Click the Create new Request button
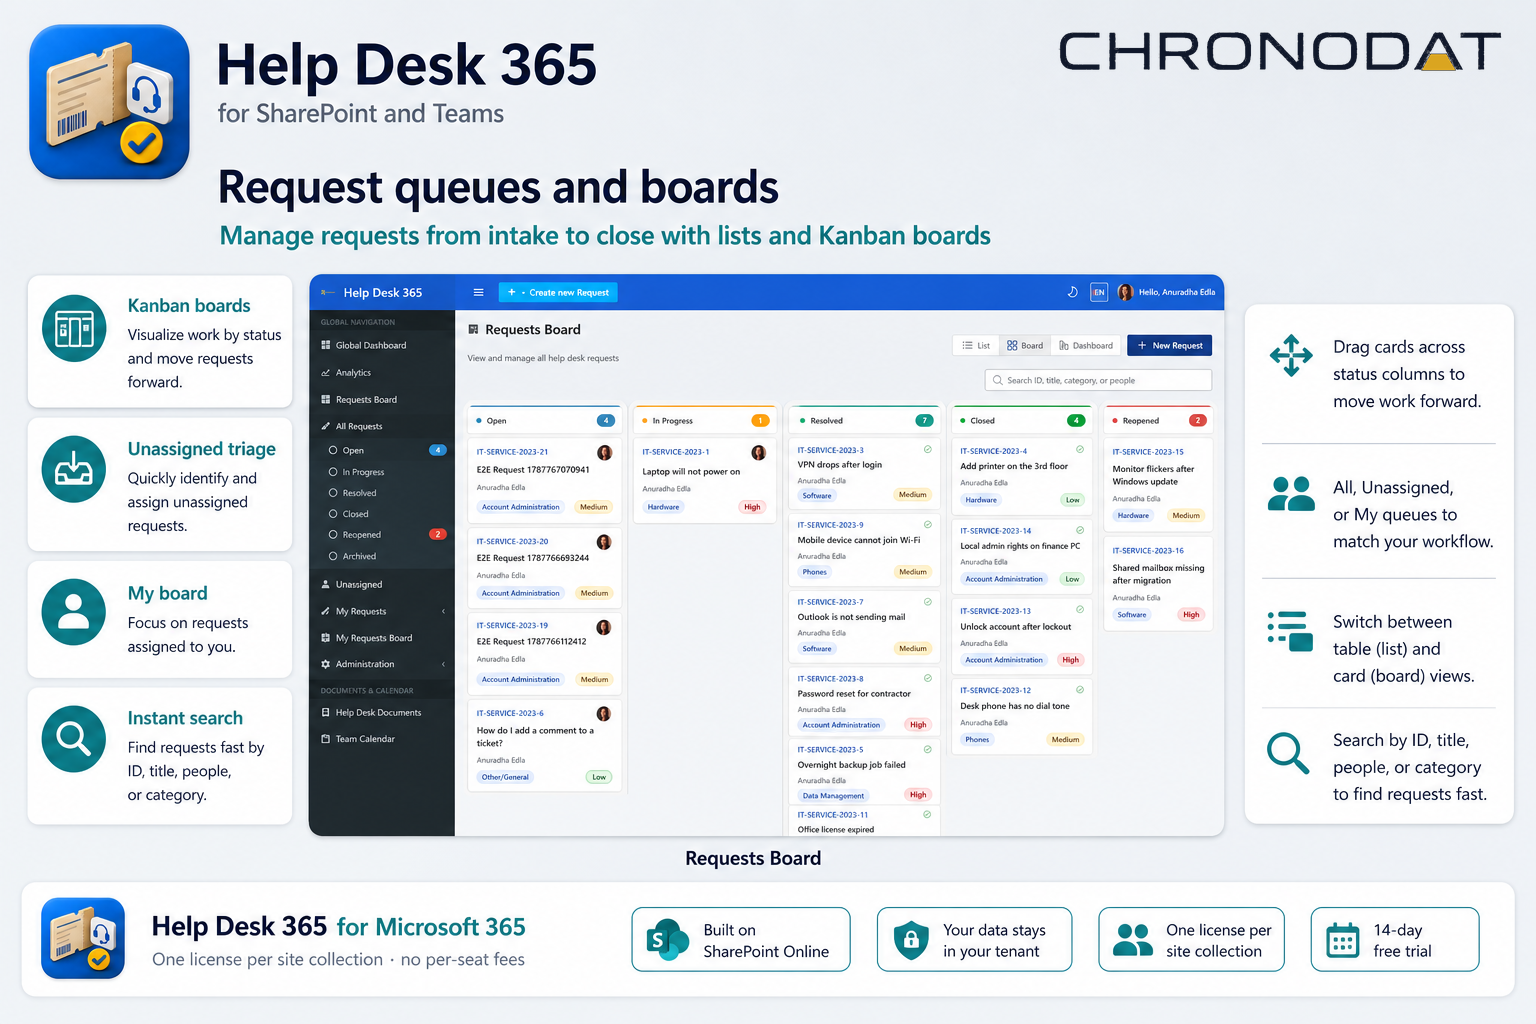This screenshot has height=1024, width=1536. click(x=558, y=293)
